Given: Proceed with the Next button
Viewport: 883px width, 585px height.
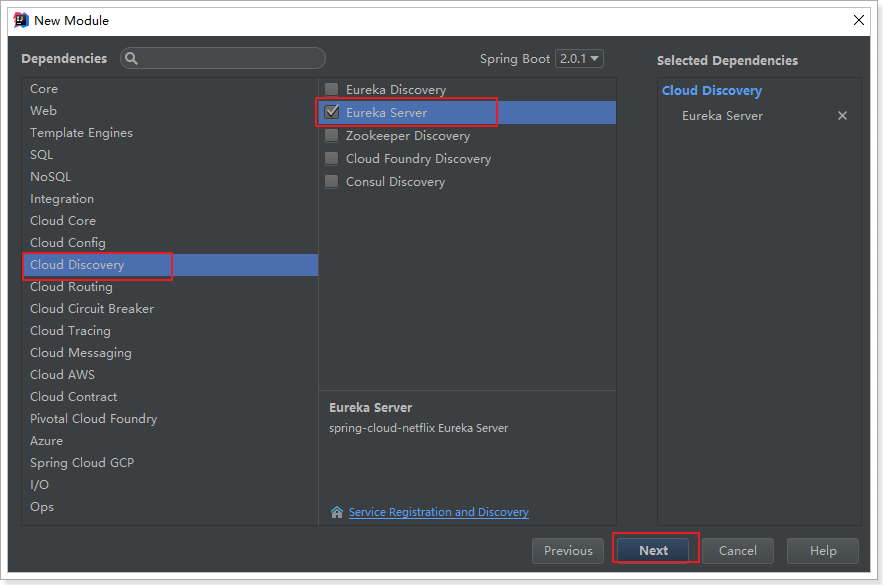Looking at the screenshot, I should (653, 551).
